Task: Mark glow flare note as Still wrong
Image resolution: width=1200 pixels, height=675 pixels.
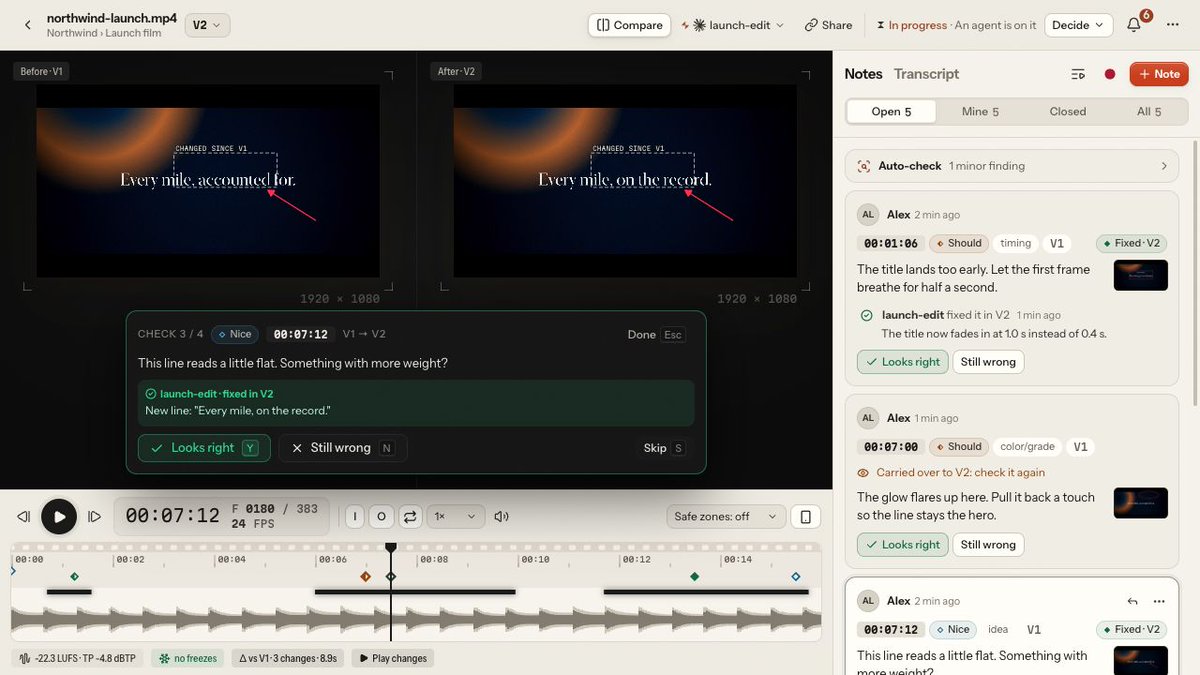Action: tap(988, 545)
